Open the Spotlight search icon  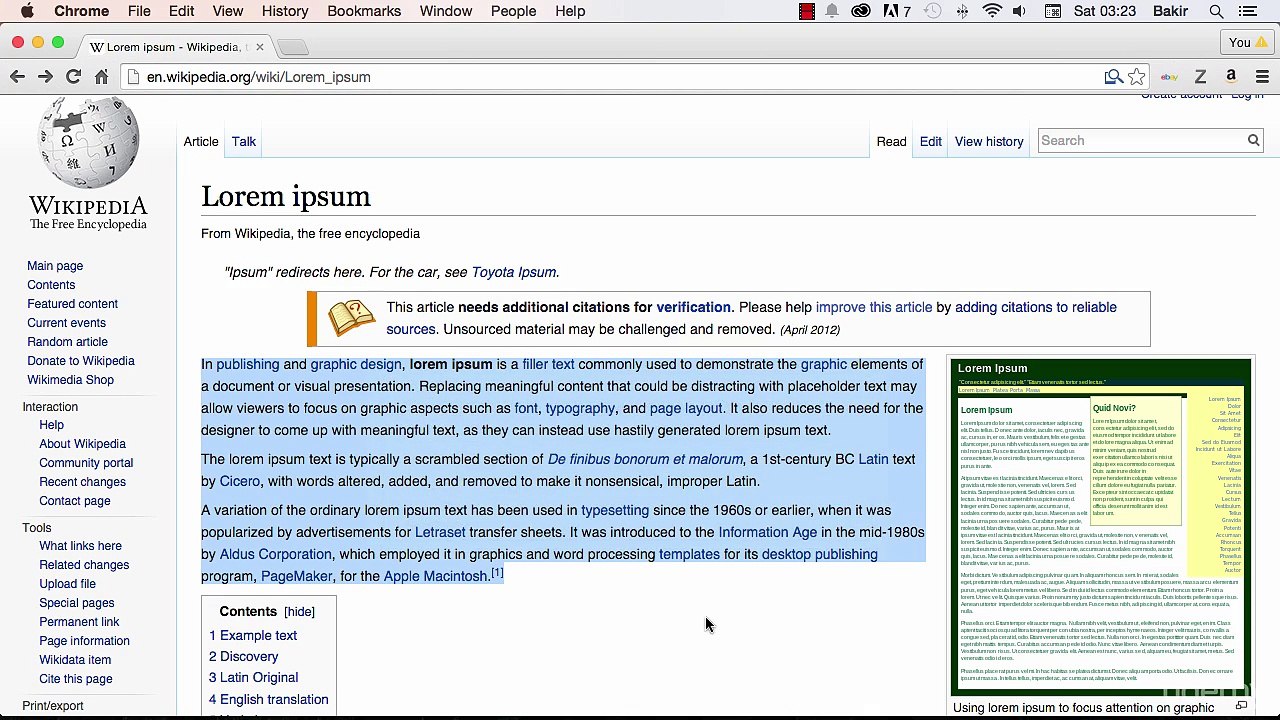[x=1216, y=11]
